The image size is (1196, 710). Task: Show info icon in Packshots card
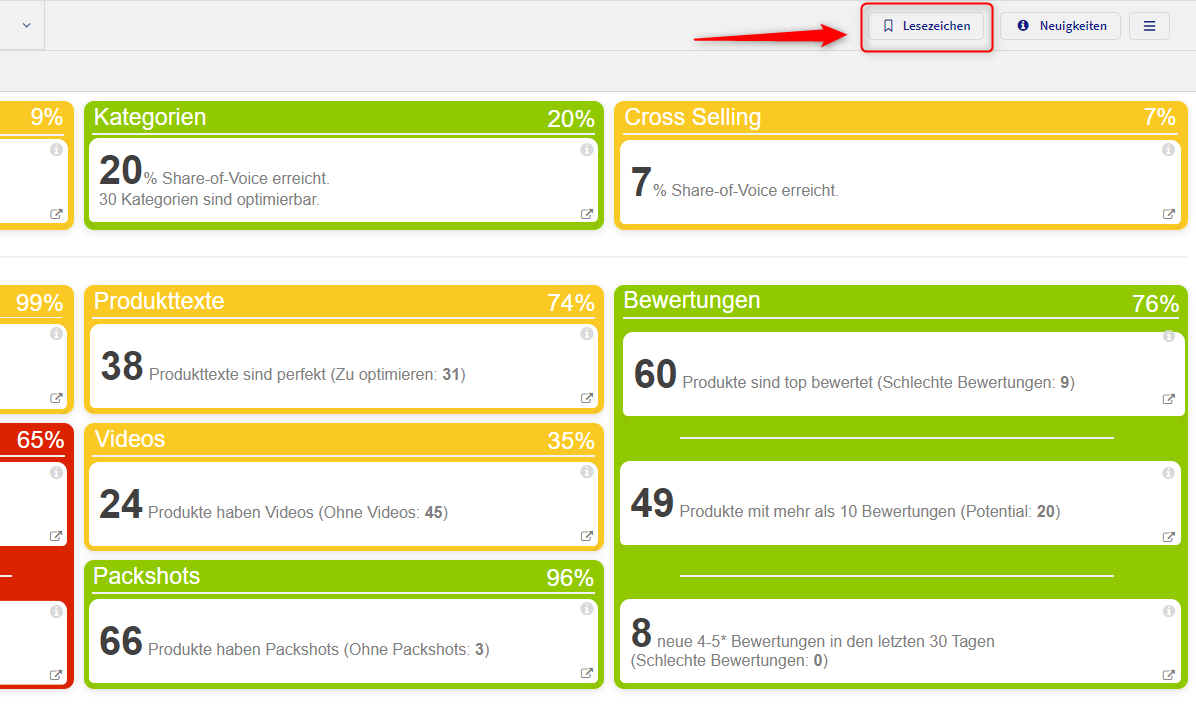pos(587,609)
